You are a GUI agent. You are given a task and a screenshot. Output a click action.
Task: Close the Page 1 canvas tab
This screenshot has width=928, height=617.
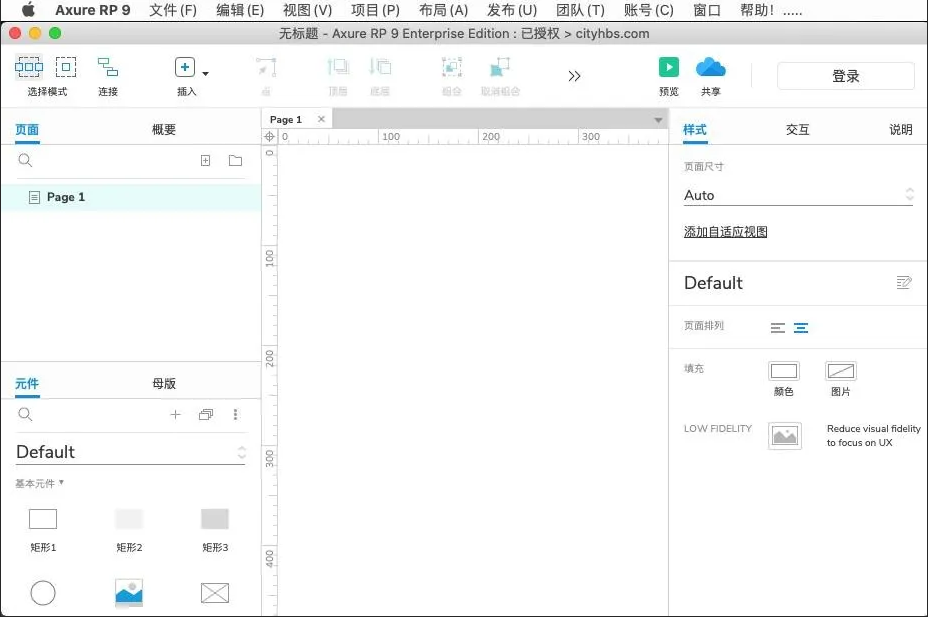pos(321,119)
